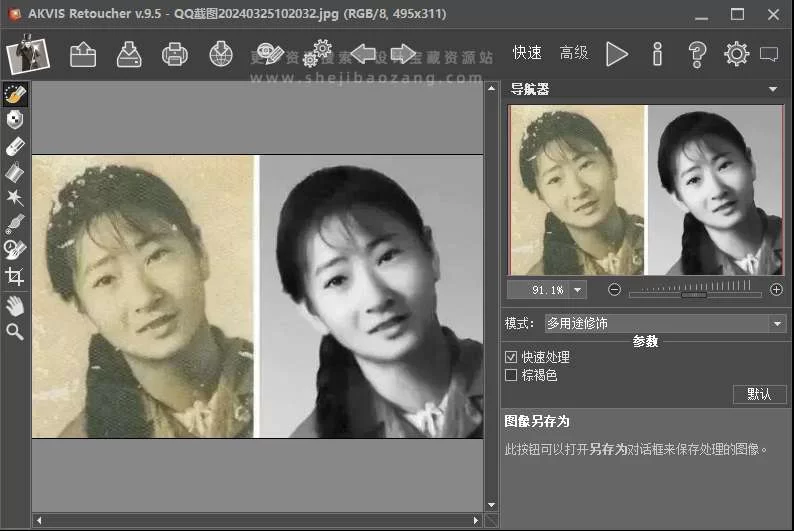Select the Hand tool
794x531 pixels.
tap(15, 305)
